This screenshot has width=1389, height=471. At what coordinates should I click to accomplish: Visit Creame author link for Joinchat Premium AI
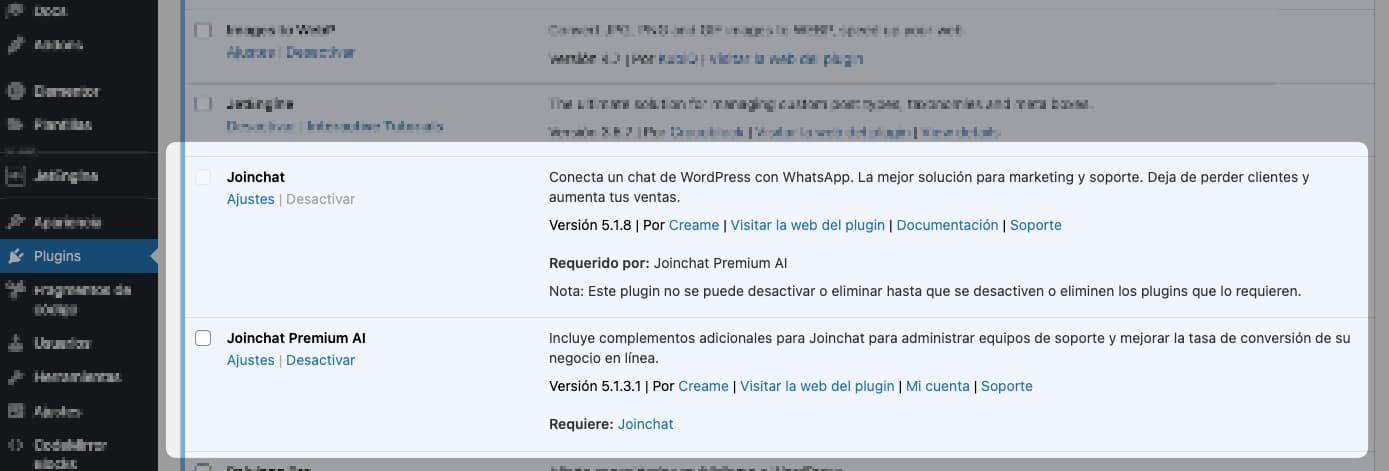click(703, 386)
